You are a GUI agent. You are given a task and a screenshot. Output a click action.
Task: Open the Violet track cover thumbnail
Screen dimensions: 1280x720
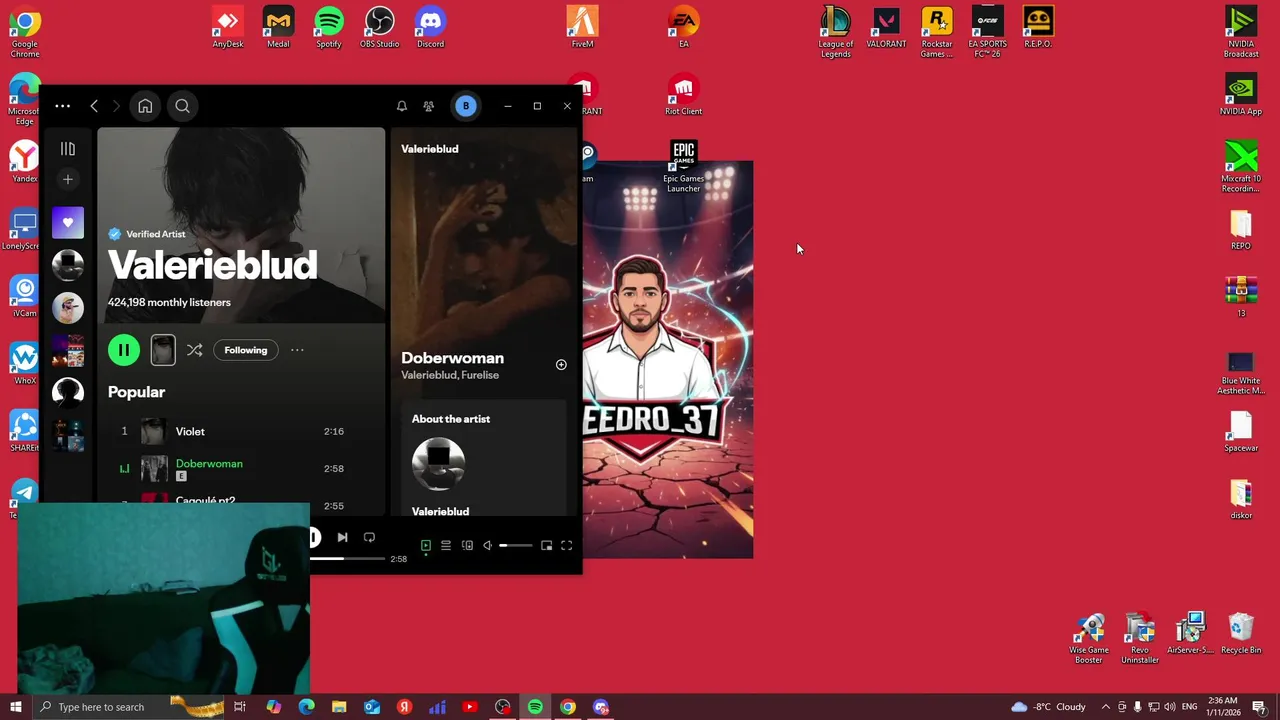154,431
